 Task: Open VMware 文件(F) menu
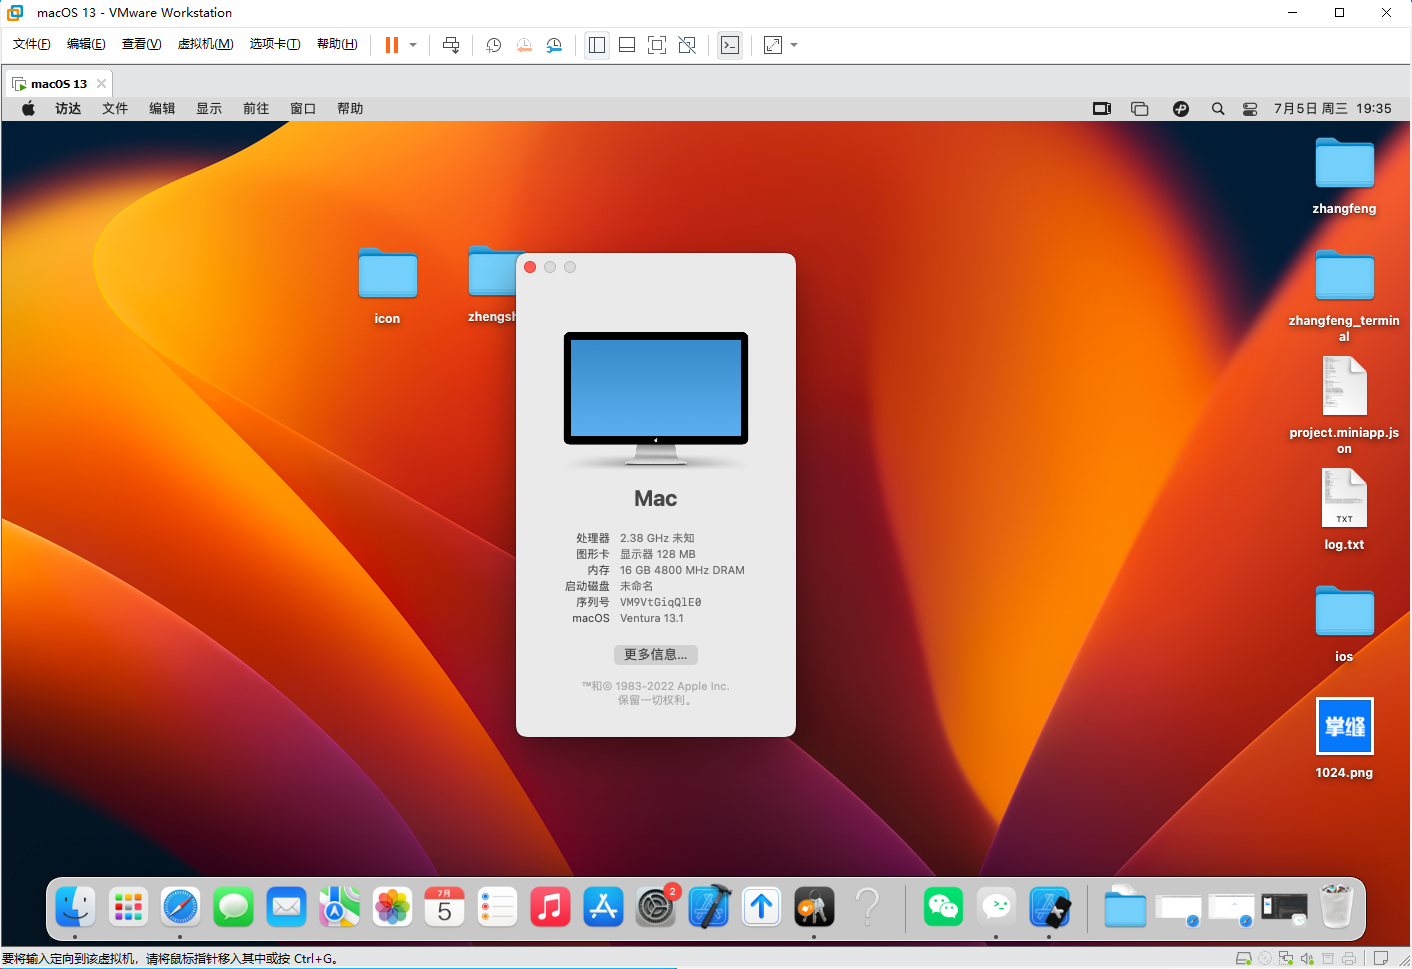[x=32, y=44]
